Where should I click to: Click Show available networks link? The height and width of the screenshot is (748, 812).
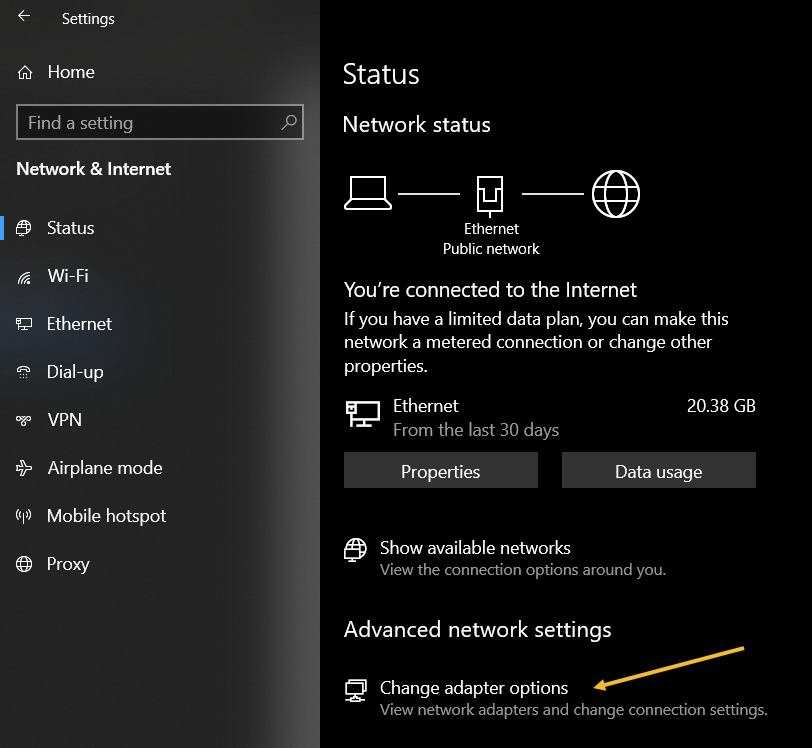point(475,548)
